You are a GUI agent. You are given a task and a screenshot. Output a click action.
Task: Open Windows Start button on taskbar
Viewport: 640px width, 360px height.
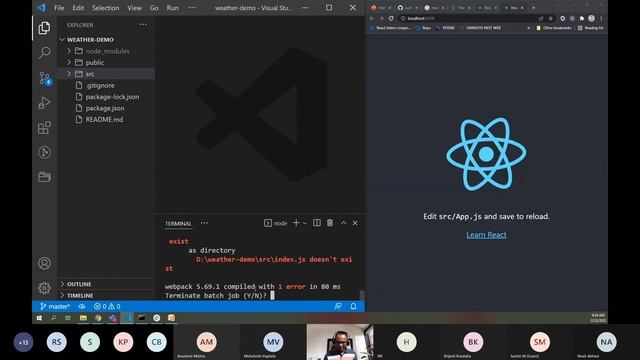(39, 318)
